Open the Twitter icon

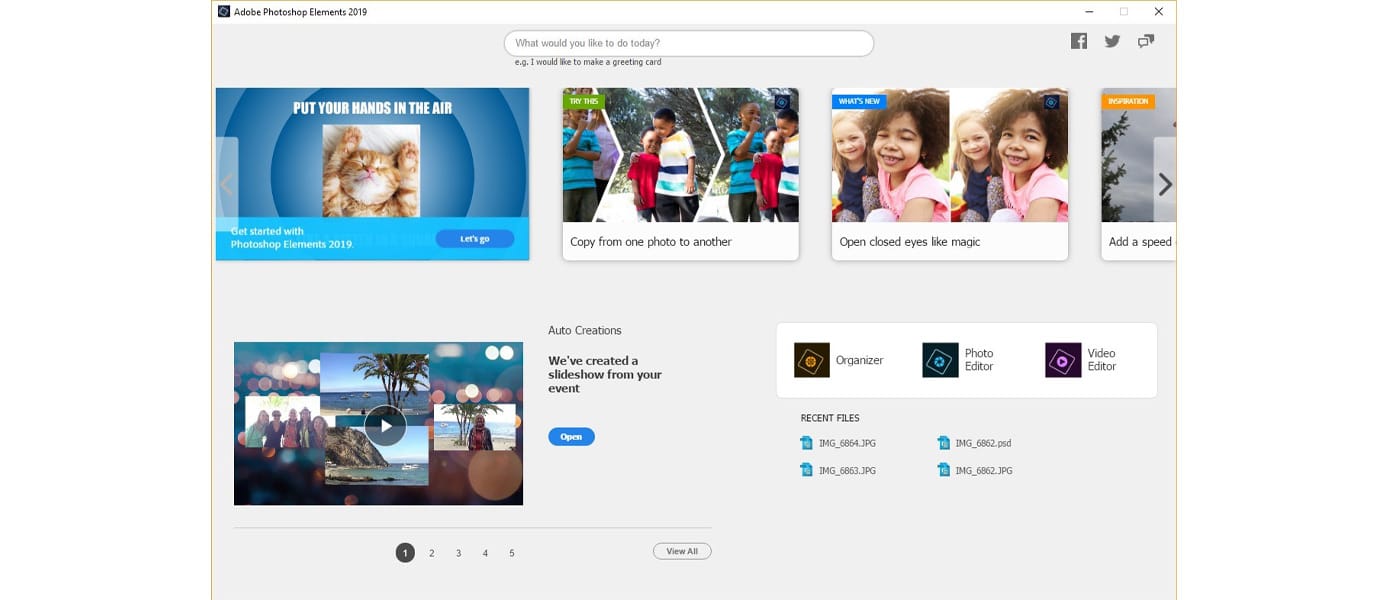point(1112,41)
